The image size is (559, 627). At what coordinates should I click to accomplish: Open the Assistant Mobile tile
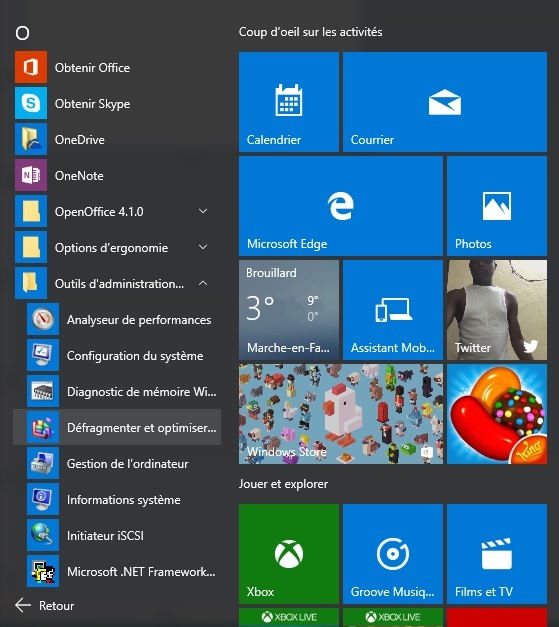(x=393, y=310)
